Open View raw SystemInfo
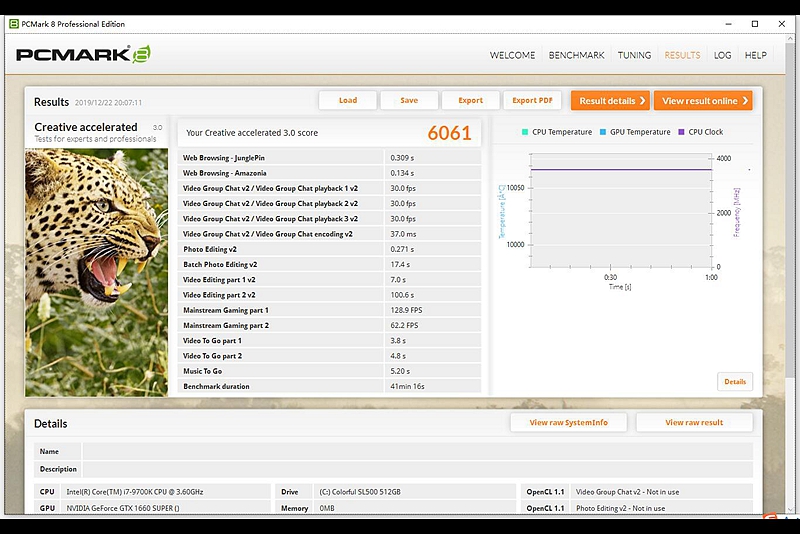800x534 pixels. (568, 423)
